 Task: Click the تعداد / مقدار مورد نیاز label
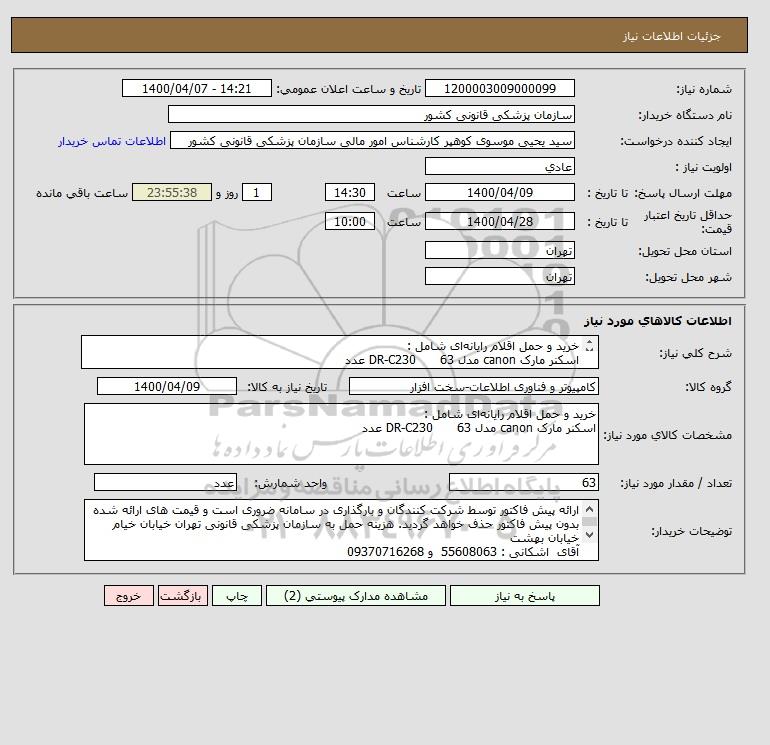(676, 483)
